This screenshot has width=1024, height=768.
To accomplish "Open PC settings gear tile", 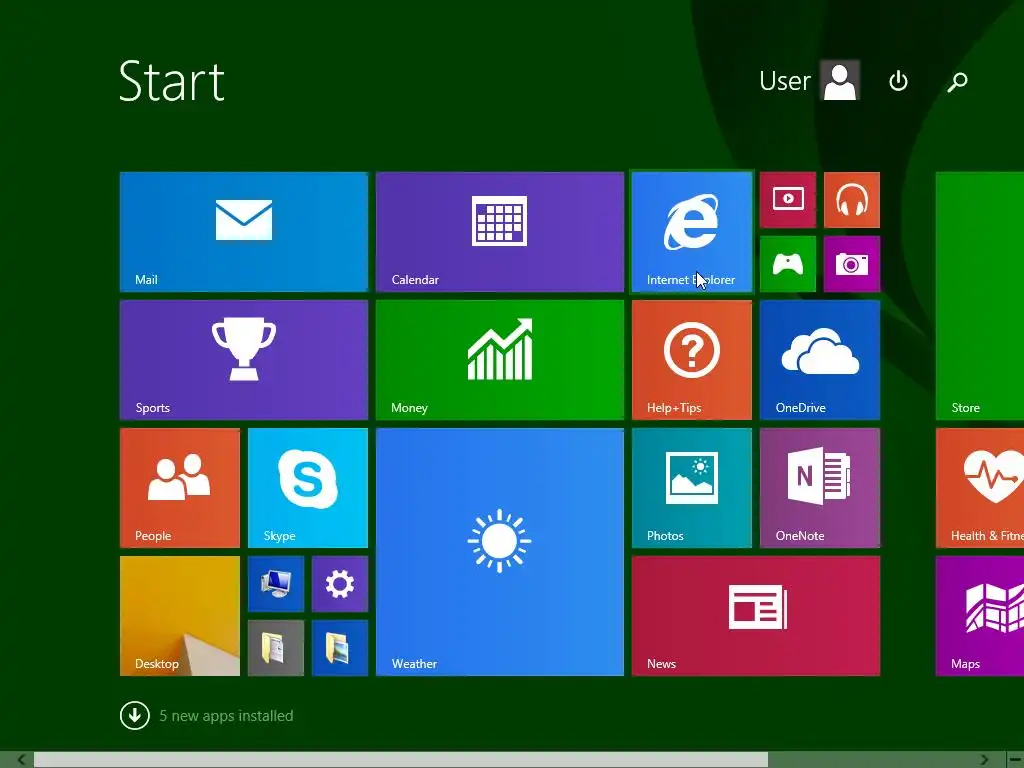I will click(340, 584).
